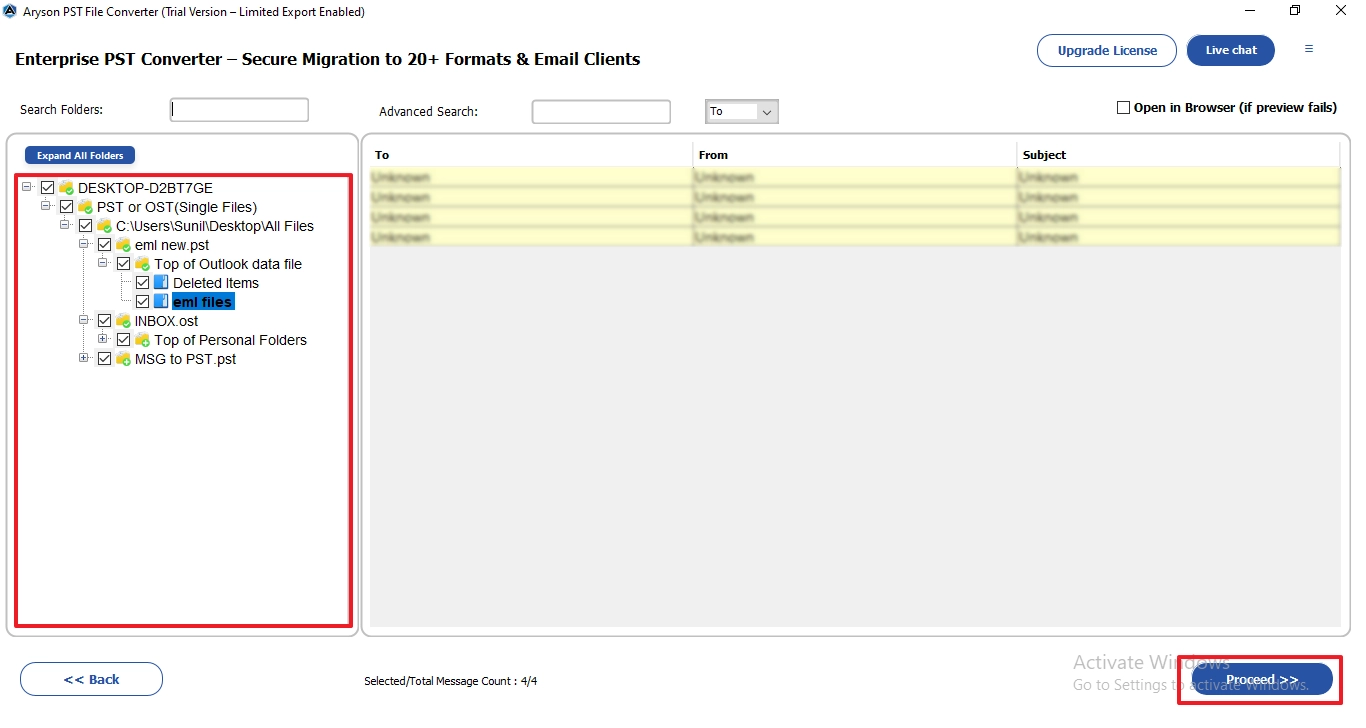Viewport: 1366px width, 728px height.
Task: Expand the MSG to PST.pst node
Action: point(84,358)
